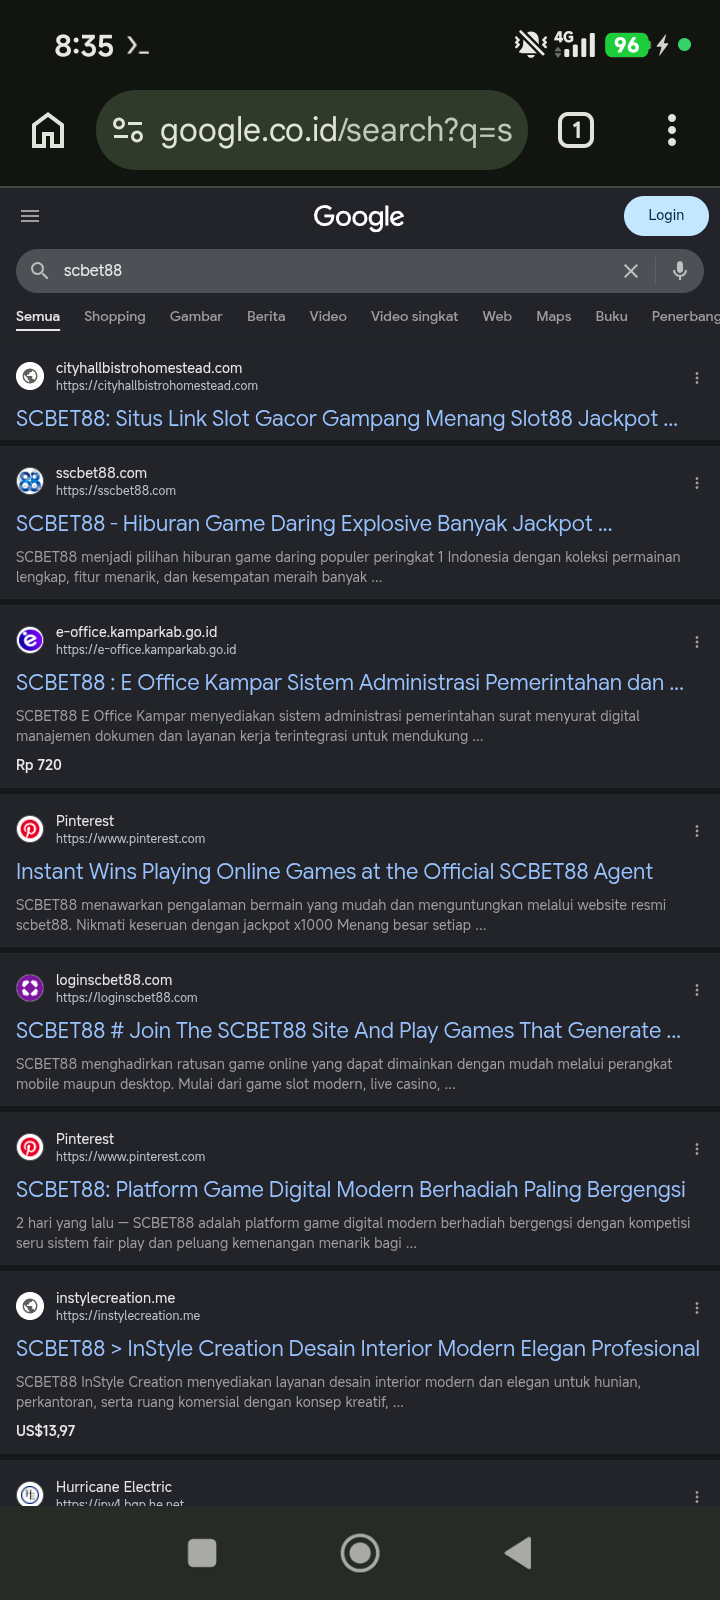Start voice search with the microphone icon

point(680,270)
